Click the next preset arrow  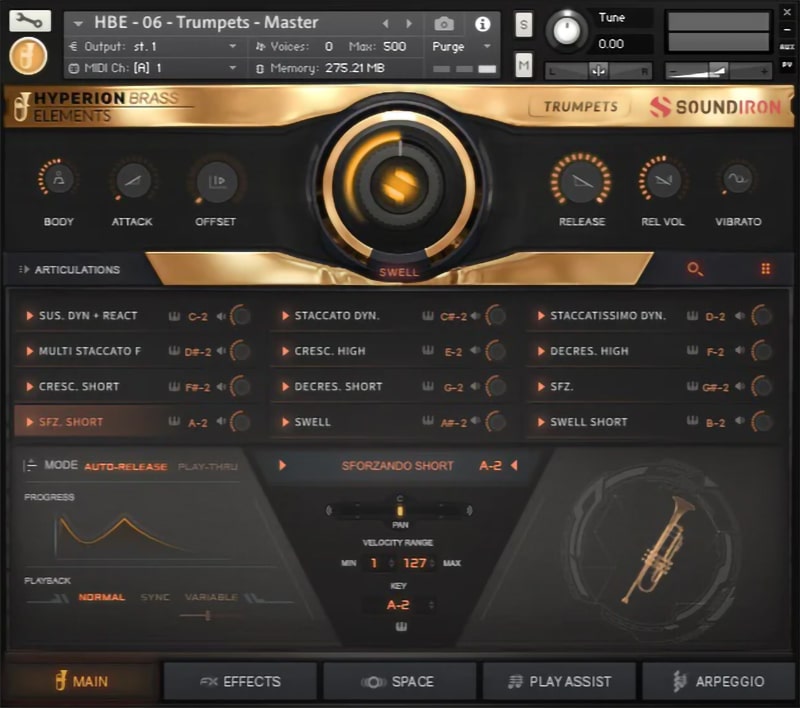coord(409,23)
